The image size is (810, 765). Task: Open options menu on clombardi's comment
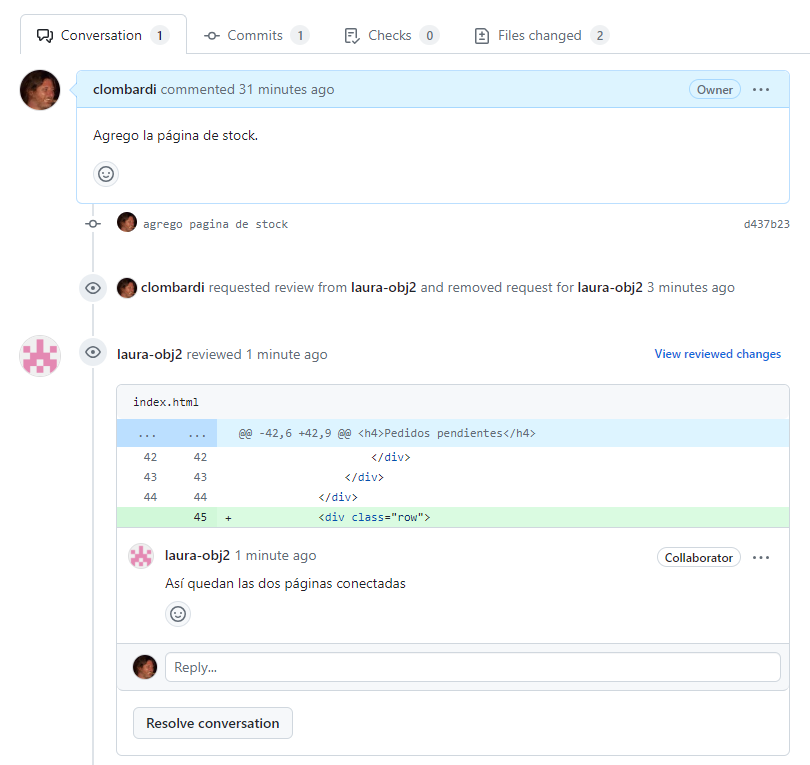[761, 90]
